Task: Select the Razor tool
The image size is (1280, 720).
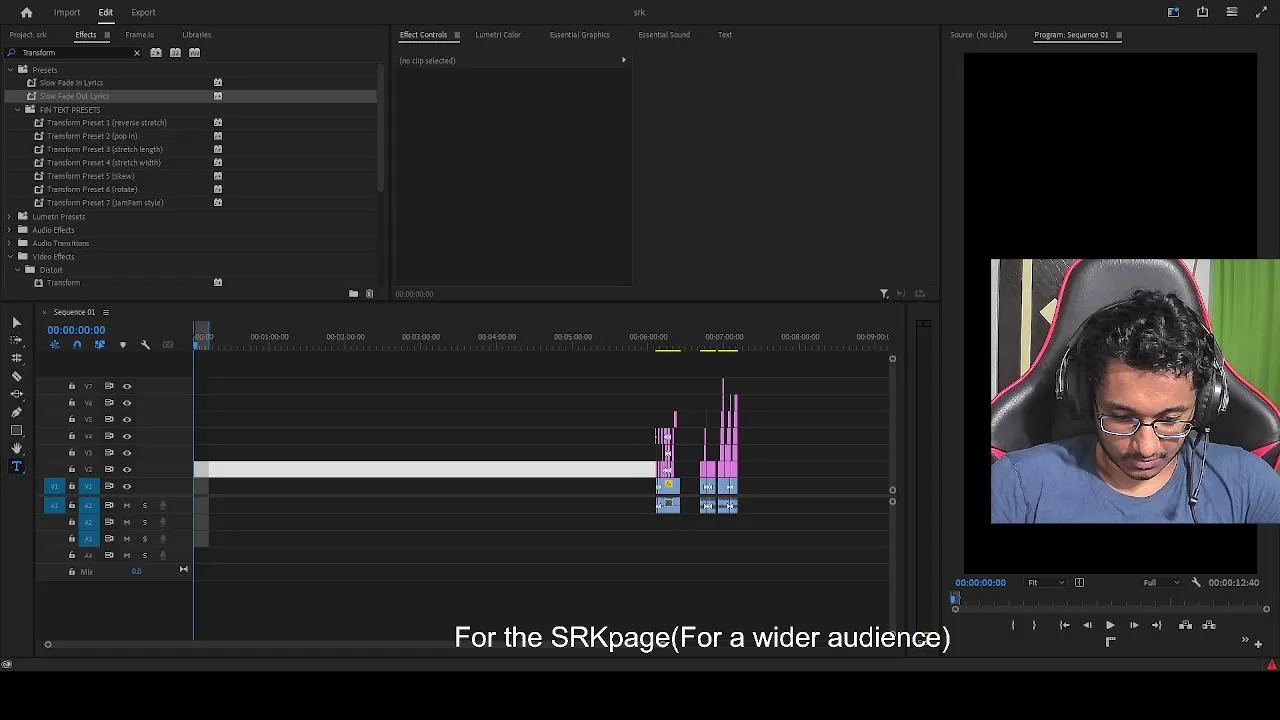Action: coord(16,376)
